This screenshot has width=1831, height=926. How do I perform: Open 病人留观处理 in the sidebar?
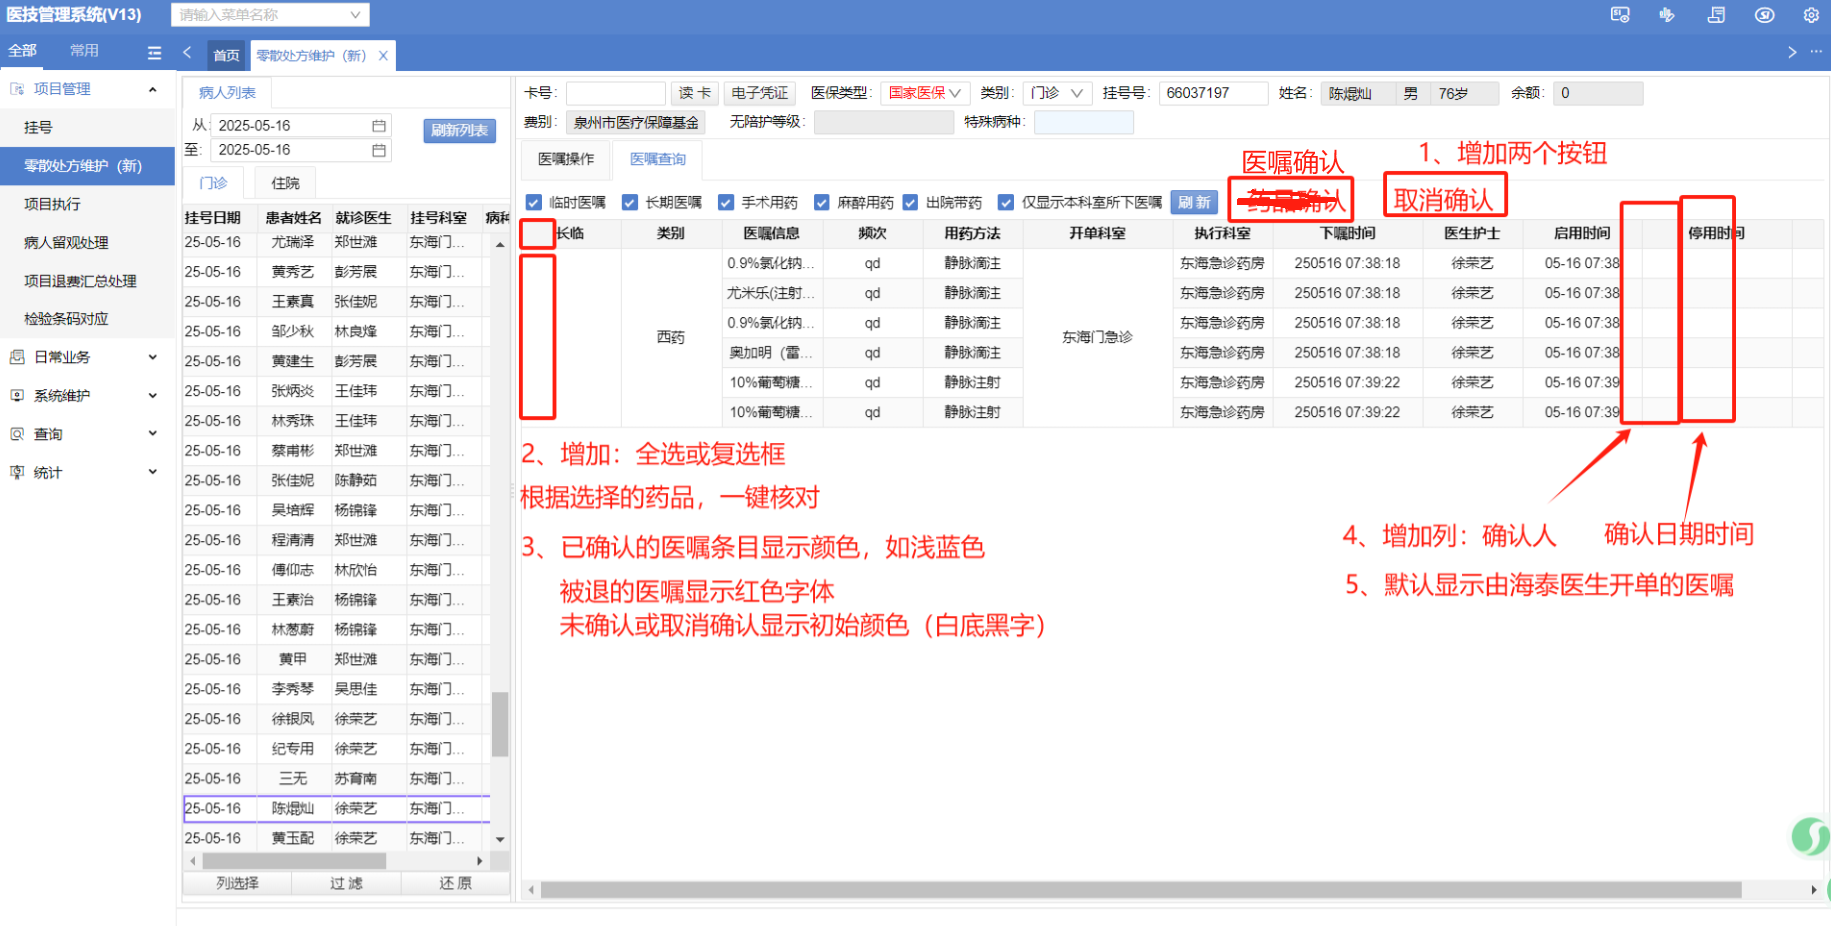coord(87,243)
